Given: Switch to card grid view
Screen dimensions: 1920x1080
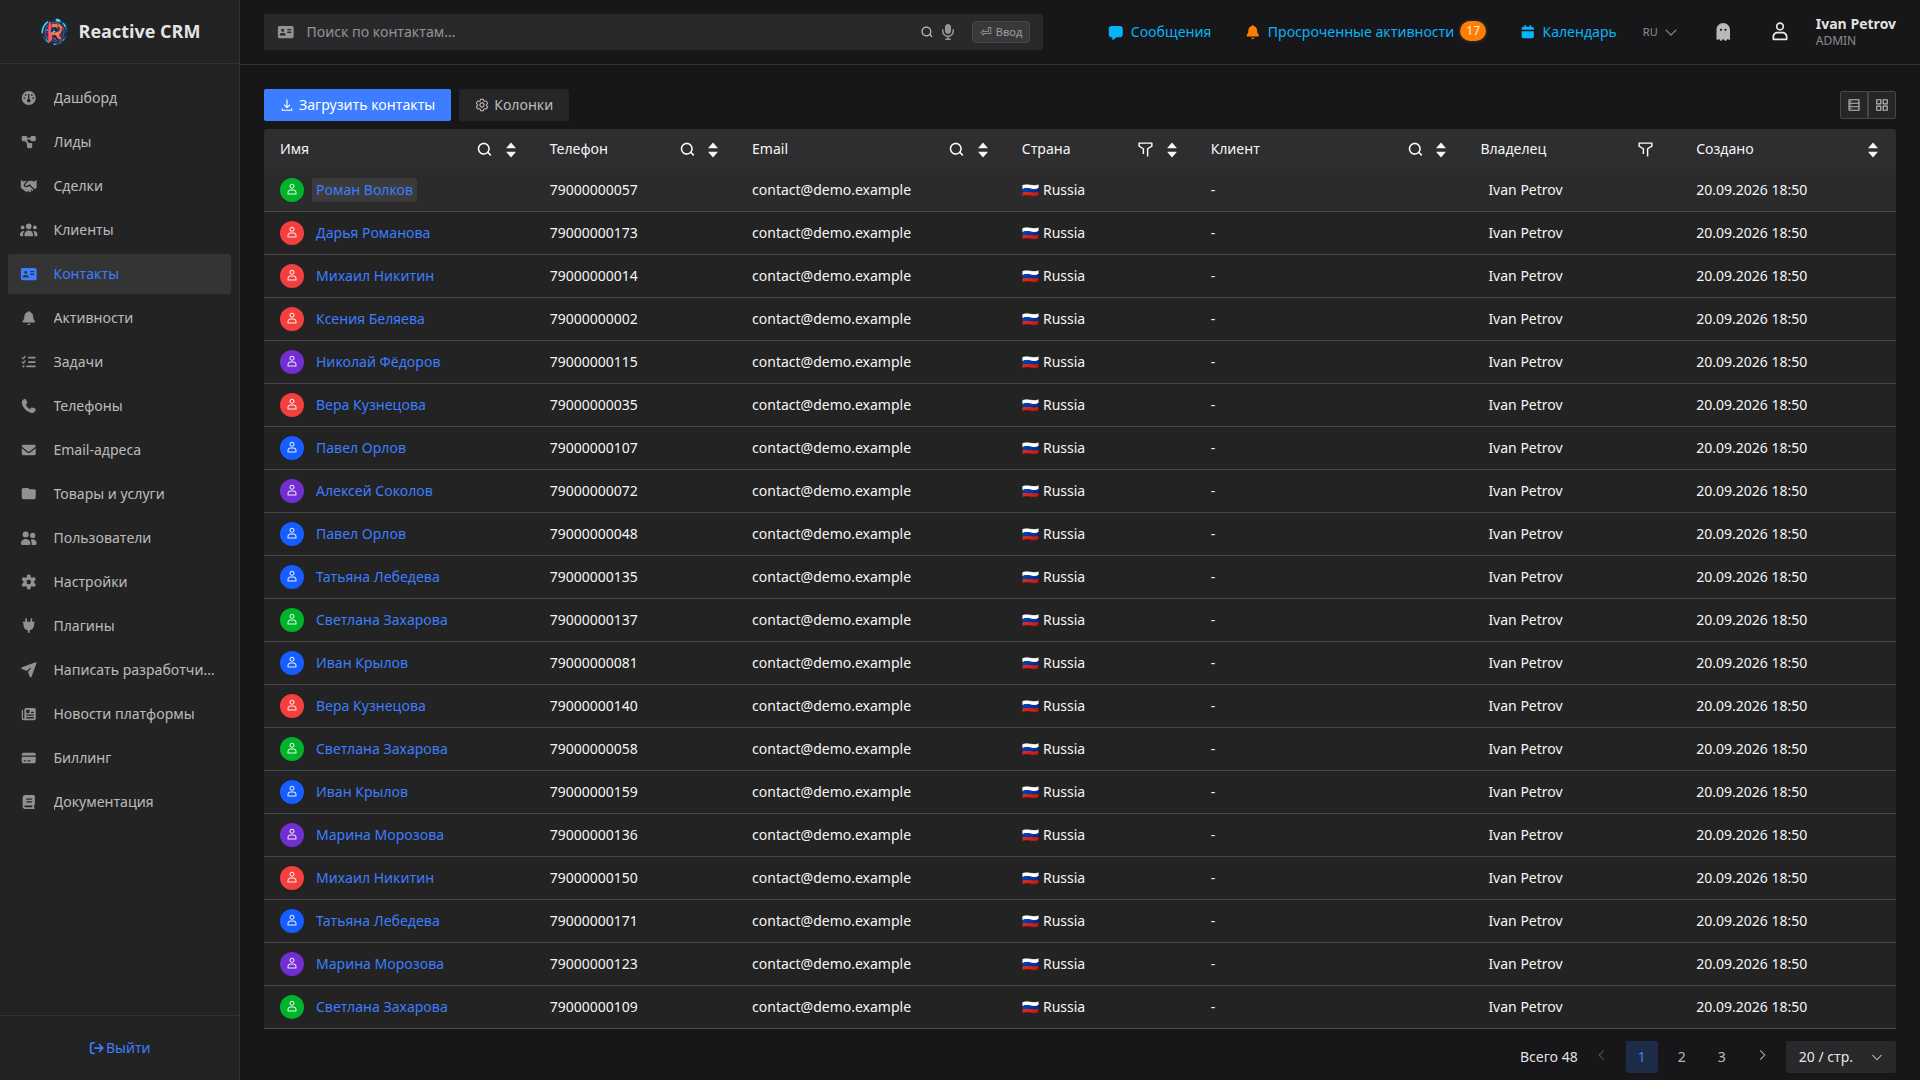Looking at the screenshot, I should pos(1882,105).
